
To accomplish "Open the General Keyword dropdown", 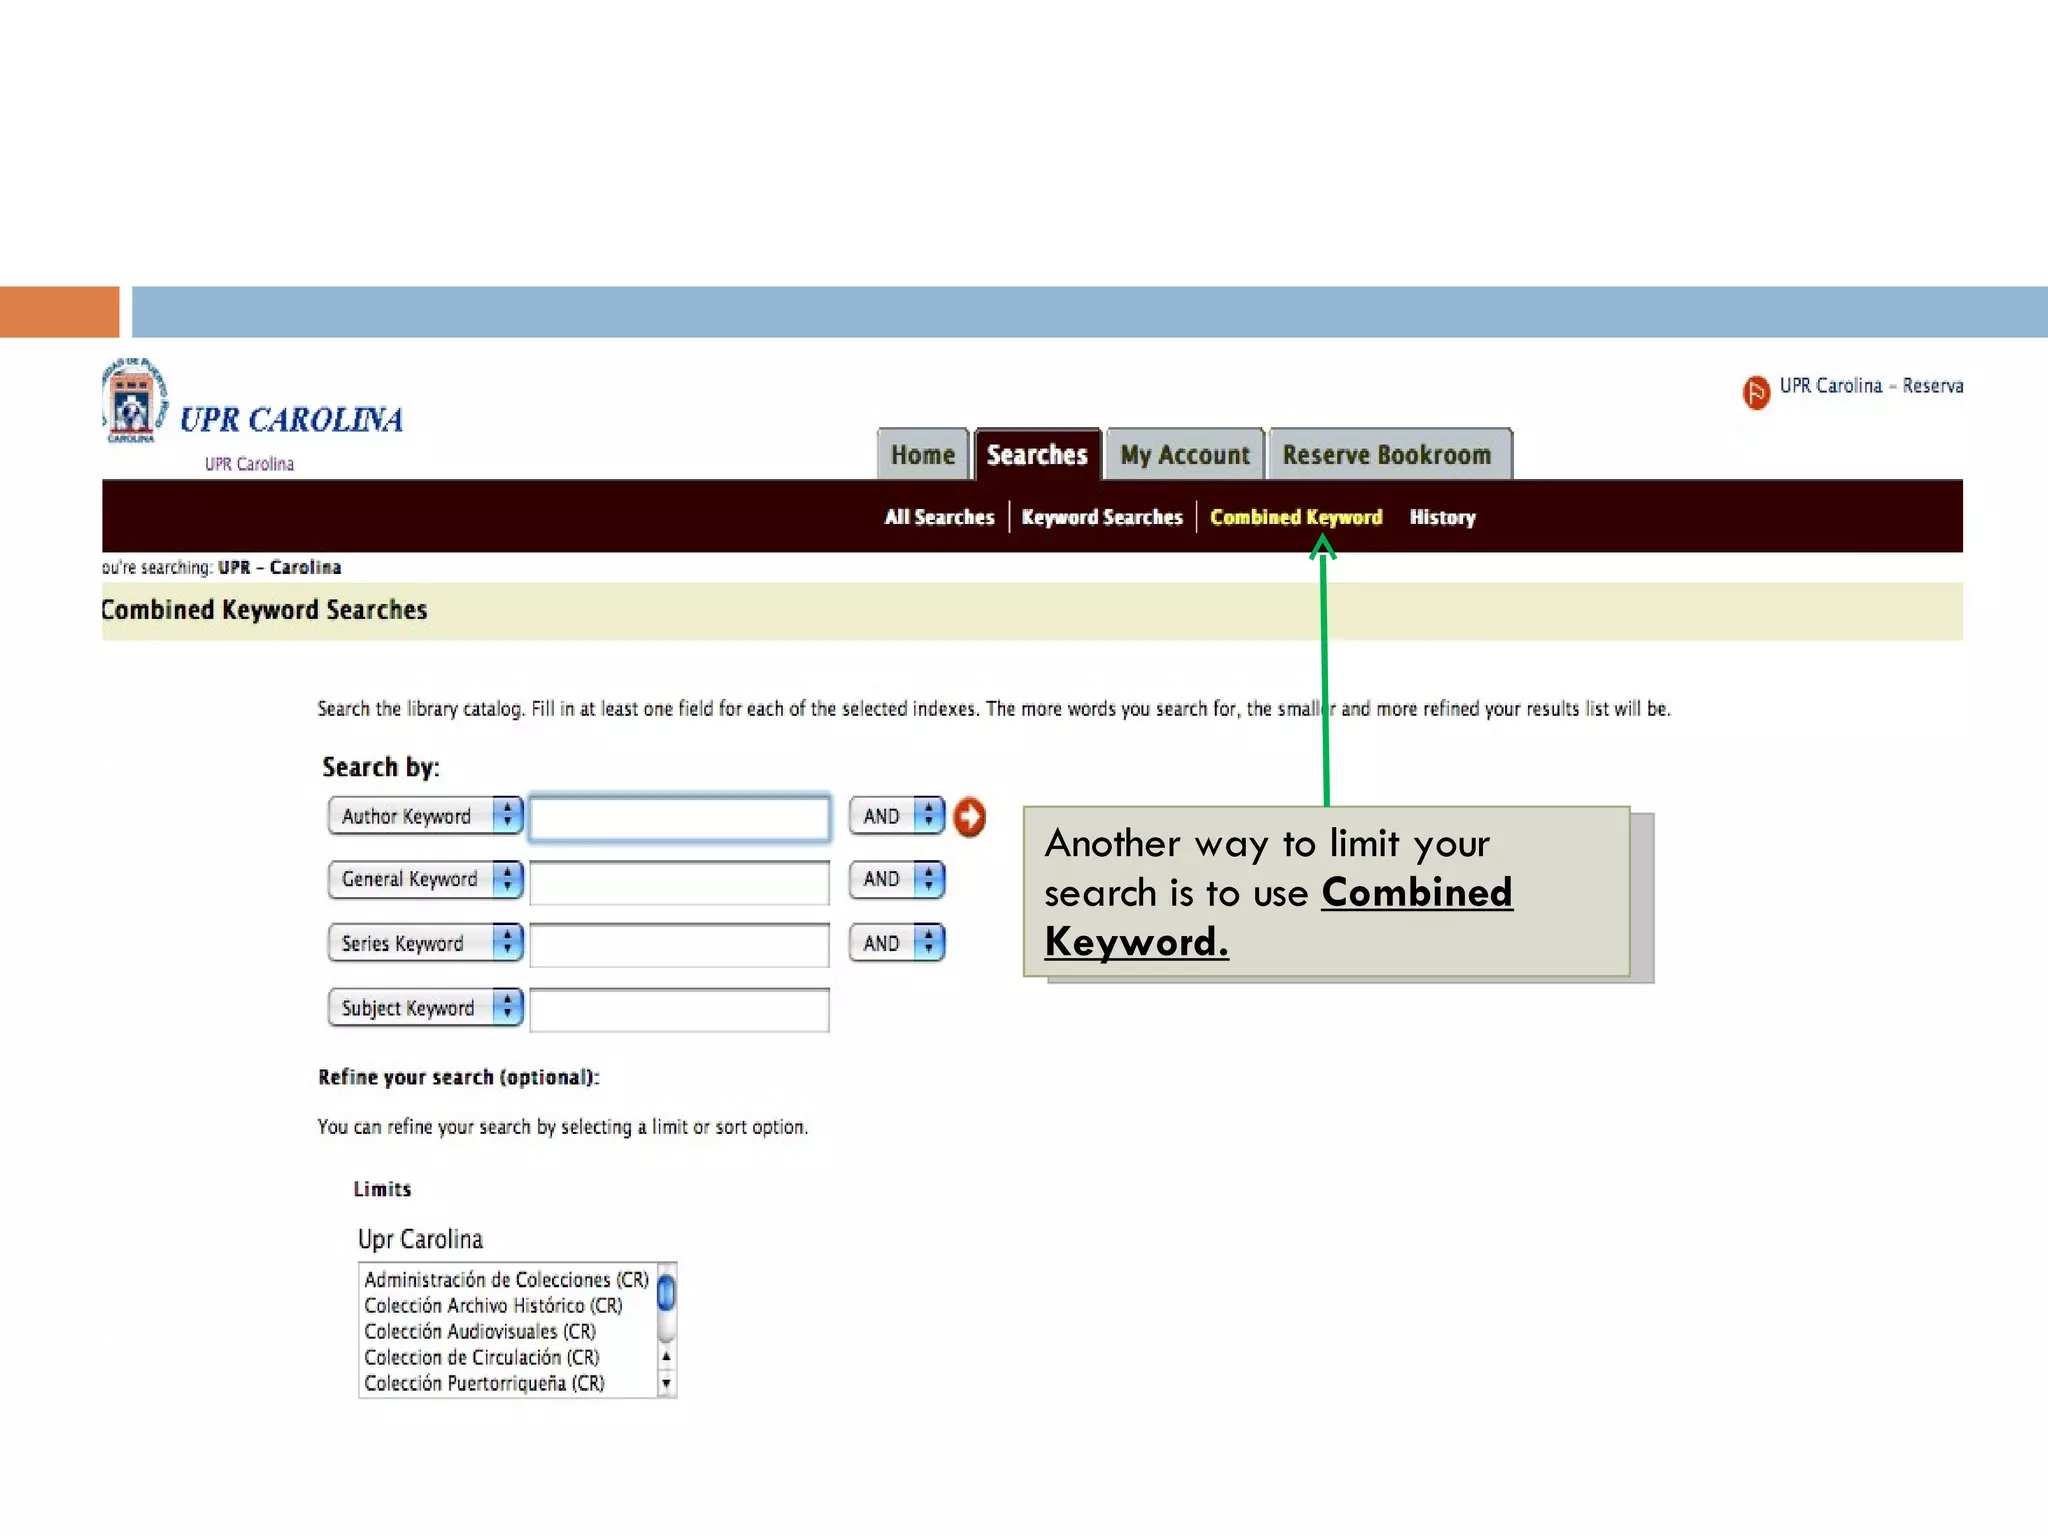I will coord(426,879).
